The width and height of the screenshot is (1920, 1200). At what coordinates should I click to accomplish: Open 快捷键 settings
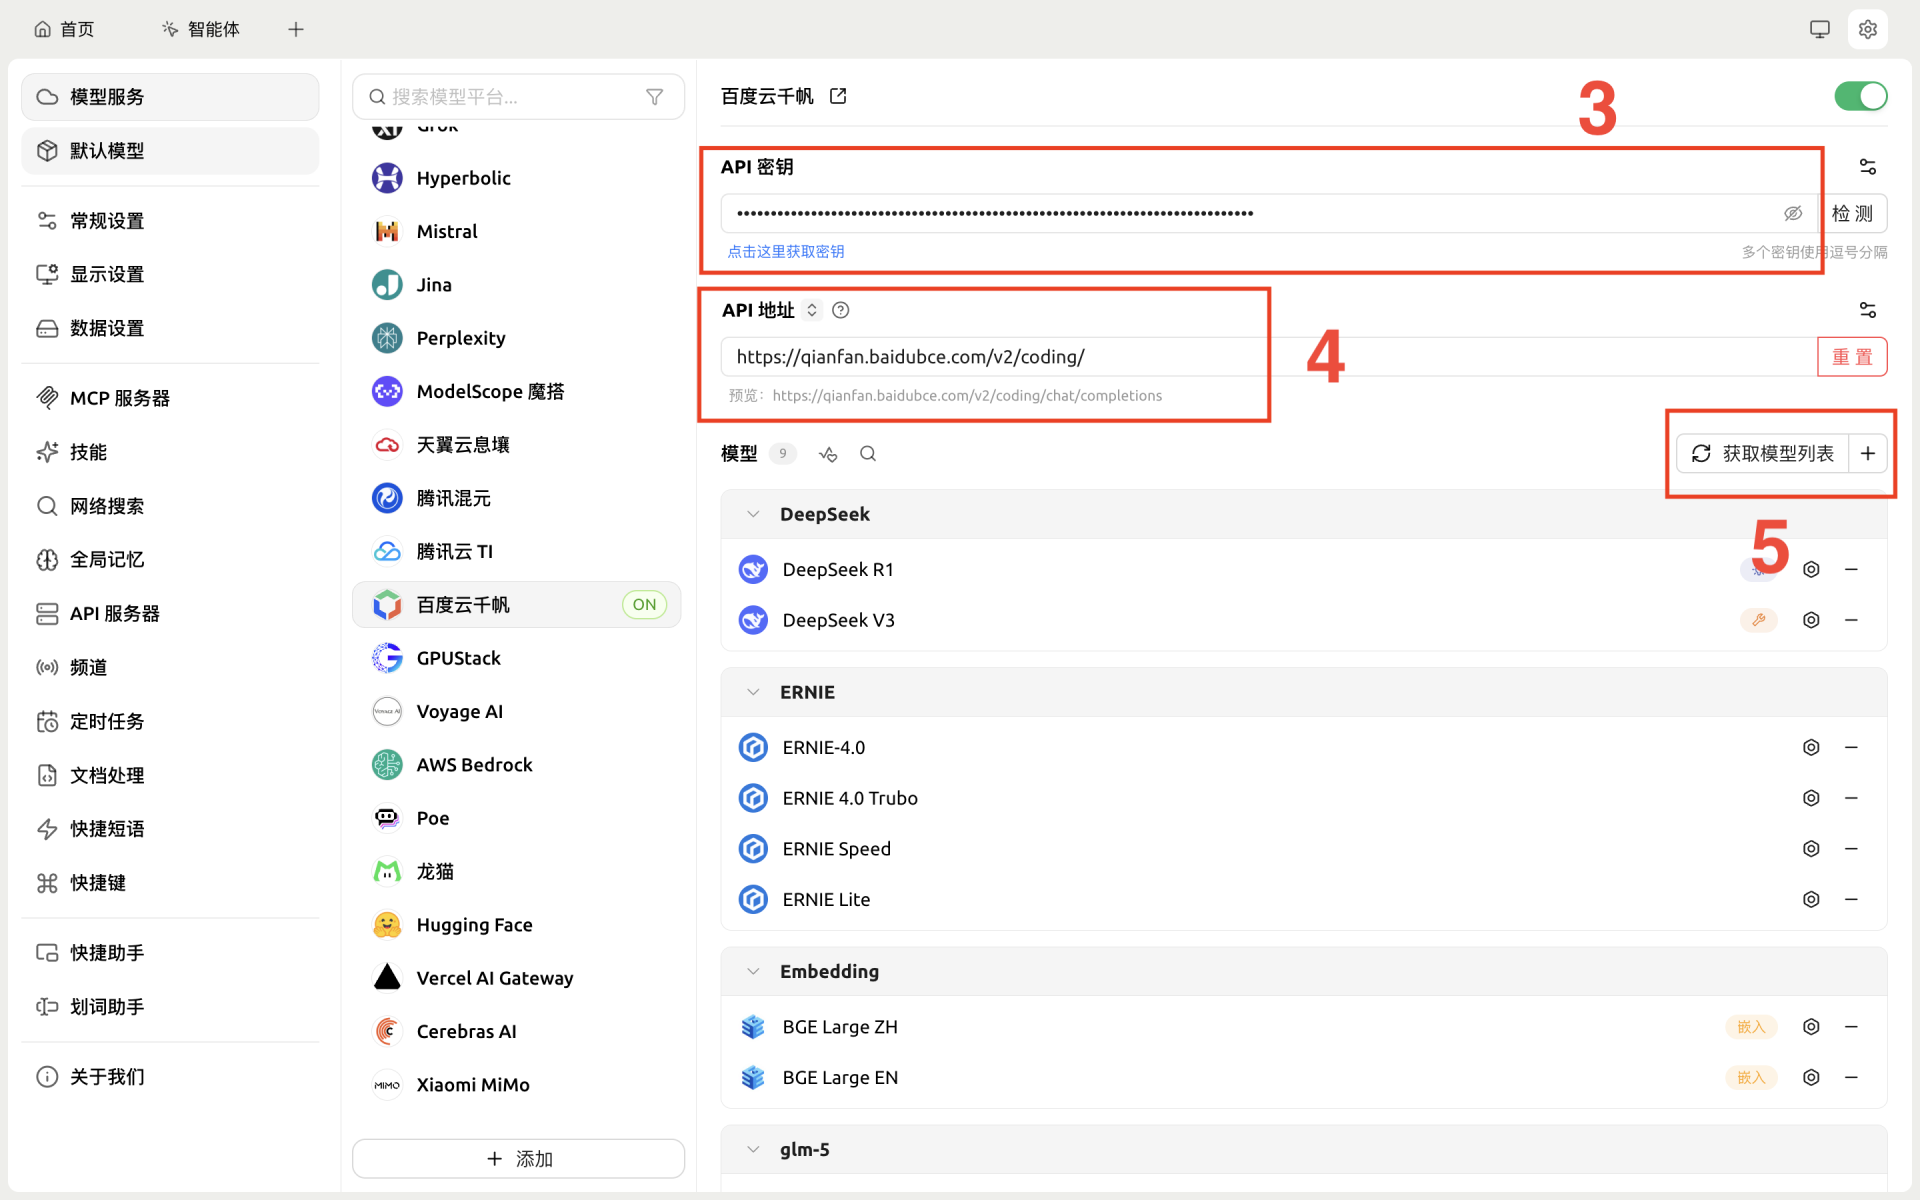[170, 883]
